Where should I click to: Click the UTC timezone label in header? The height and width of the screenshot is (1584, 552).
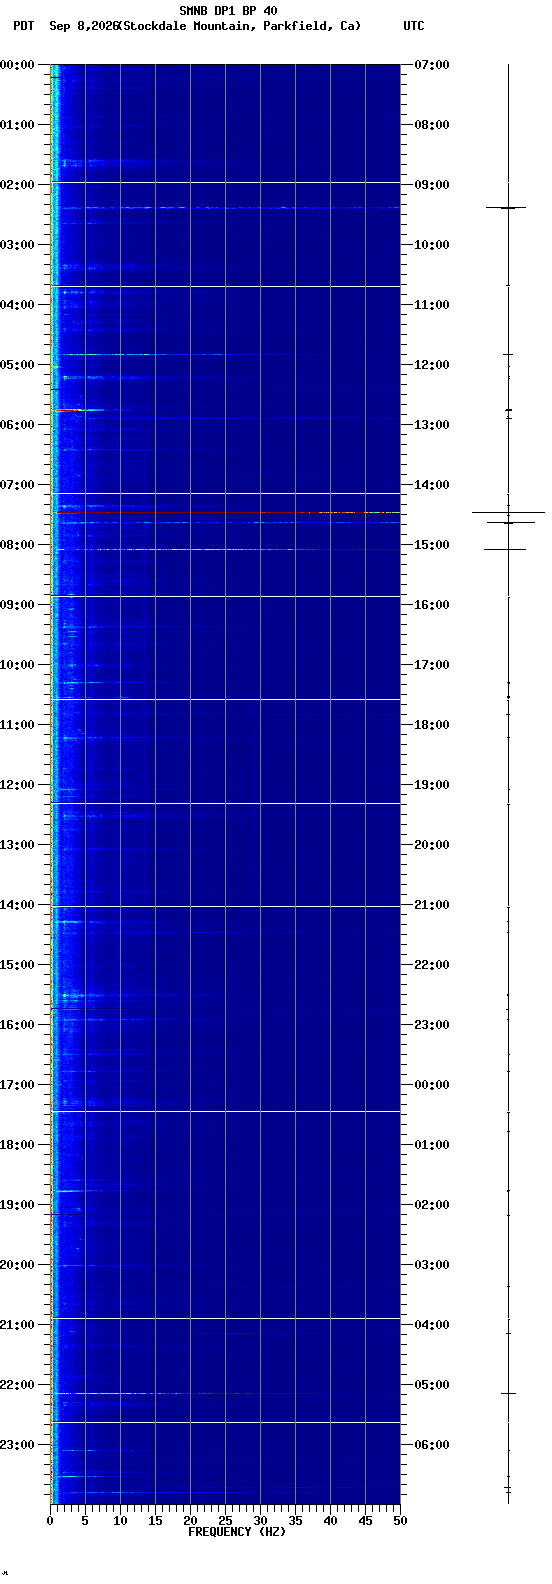[414, 26]
